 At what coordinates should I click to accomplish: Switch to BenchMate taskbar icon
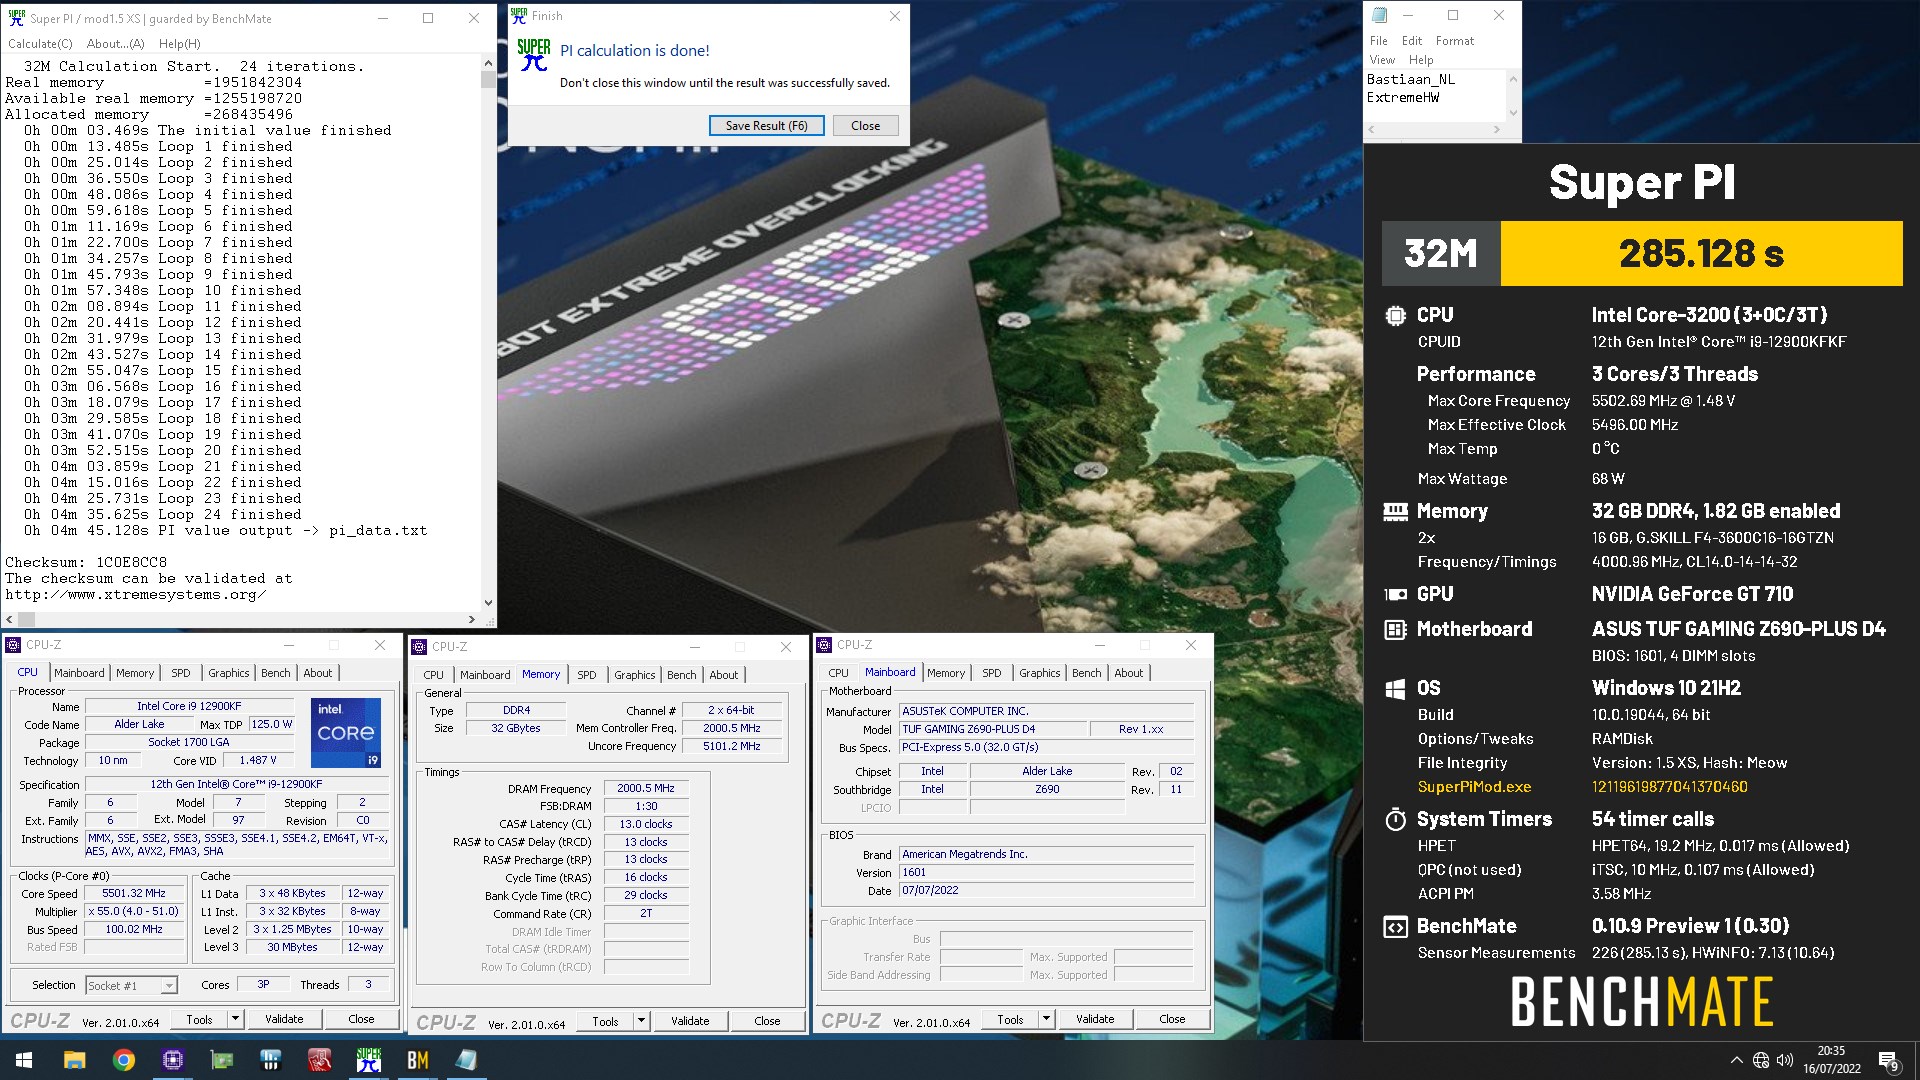pyautogui.click(x=417, y=1060)
